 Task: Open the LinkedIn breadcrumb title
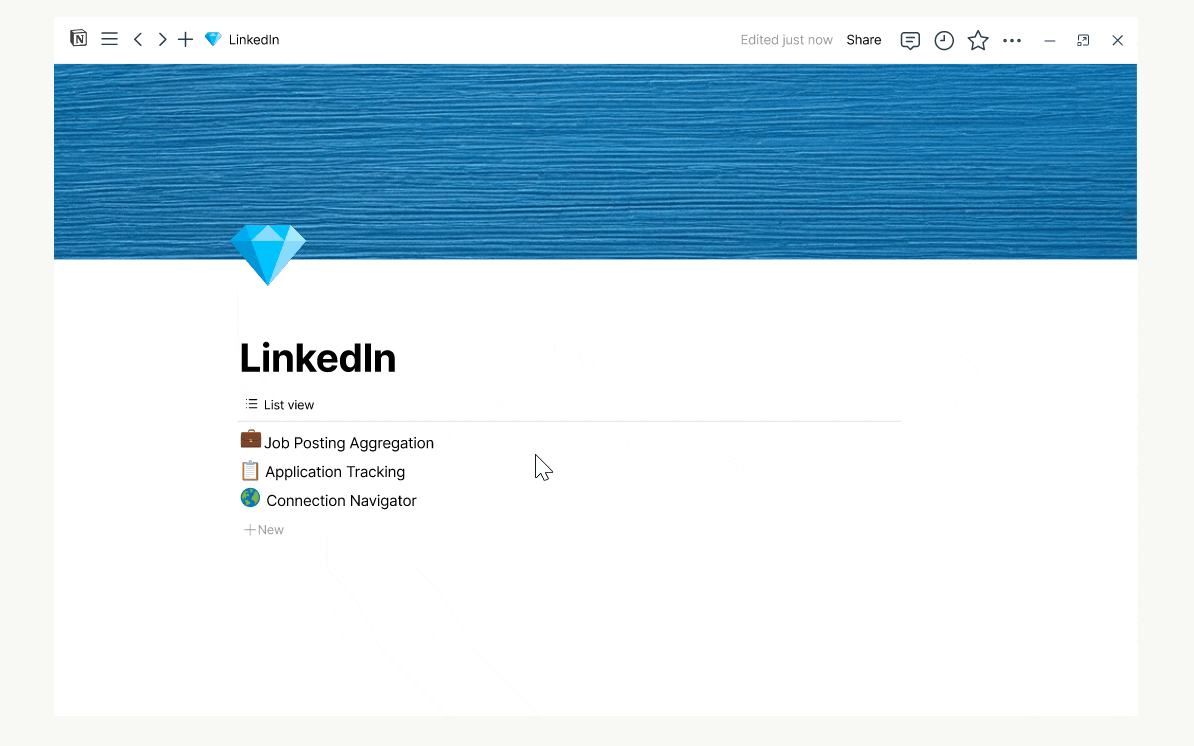click(254, 40)
